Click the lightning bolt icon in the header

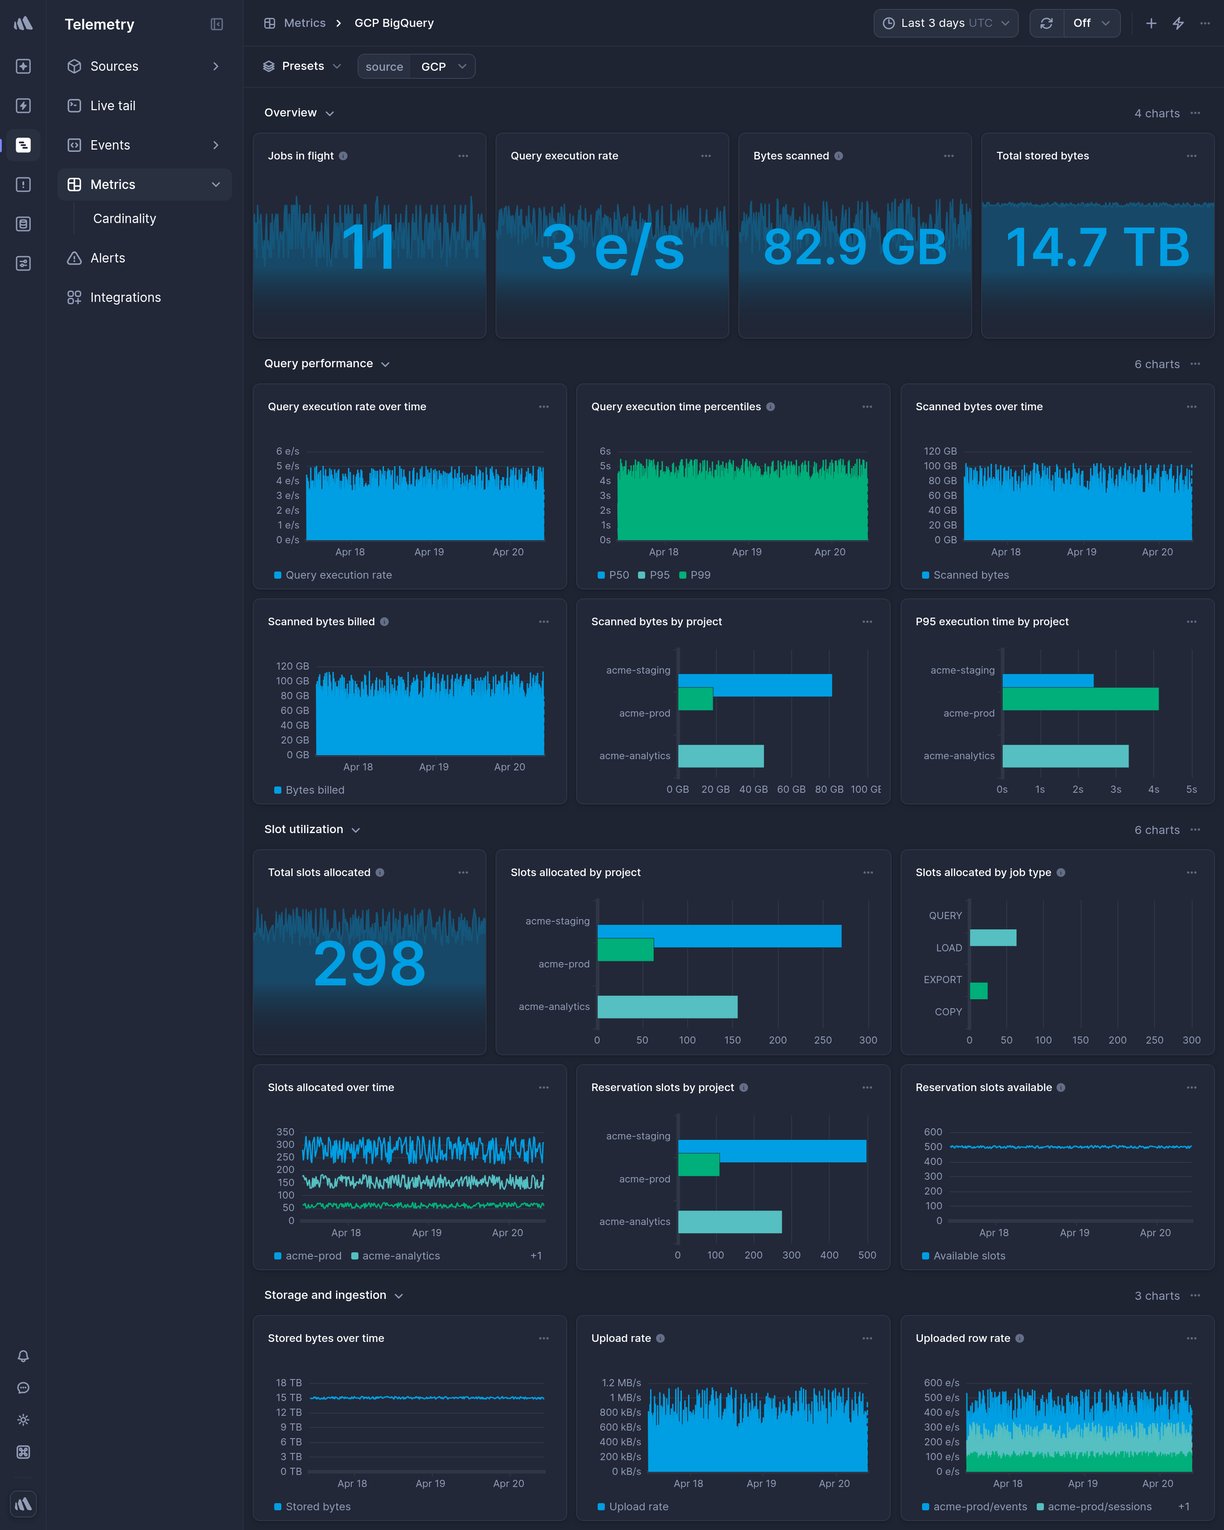[1177, 22]
